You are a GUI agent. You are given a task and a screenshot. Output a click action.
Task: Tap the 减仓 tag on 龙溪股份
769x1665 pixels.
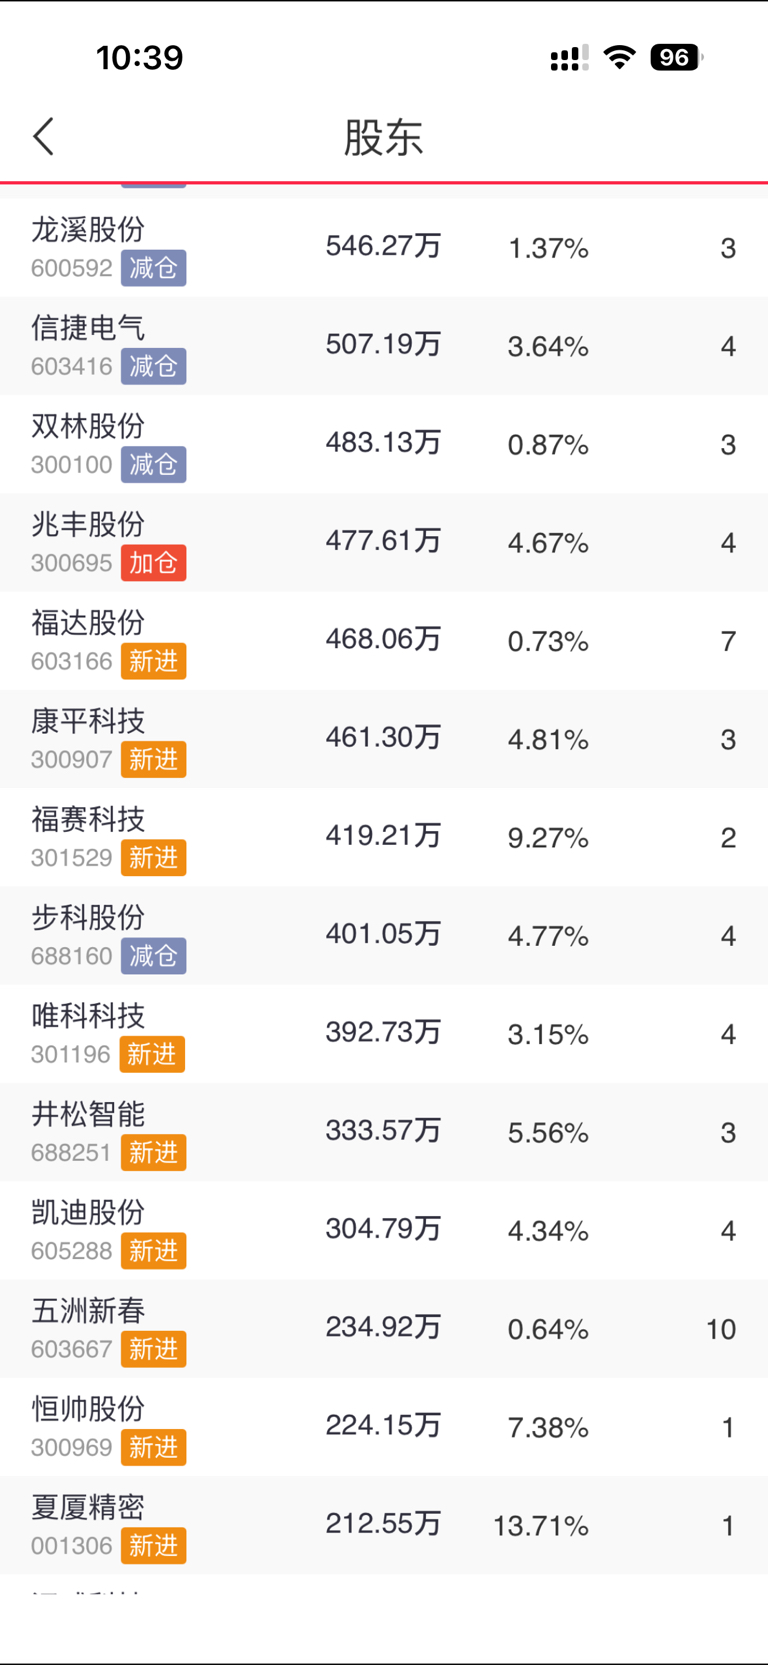pos(153,268)
